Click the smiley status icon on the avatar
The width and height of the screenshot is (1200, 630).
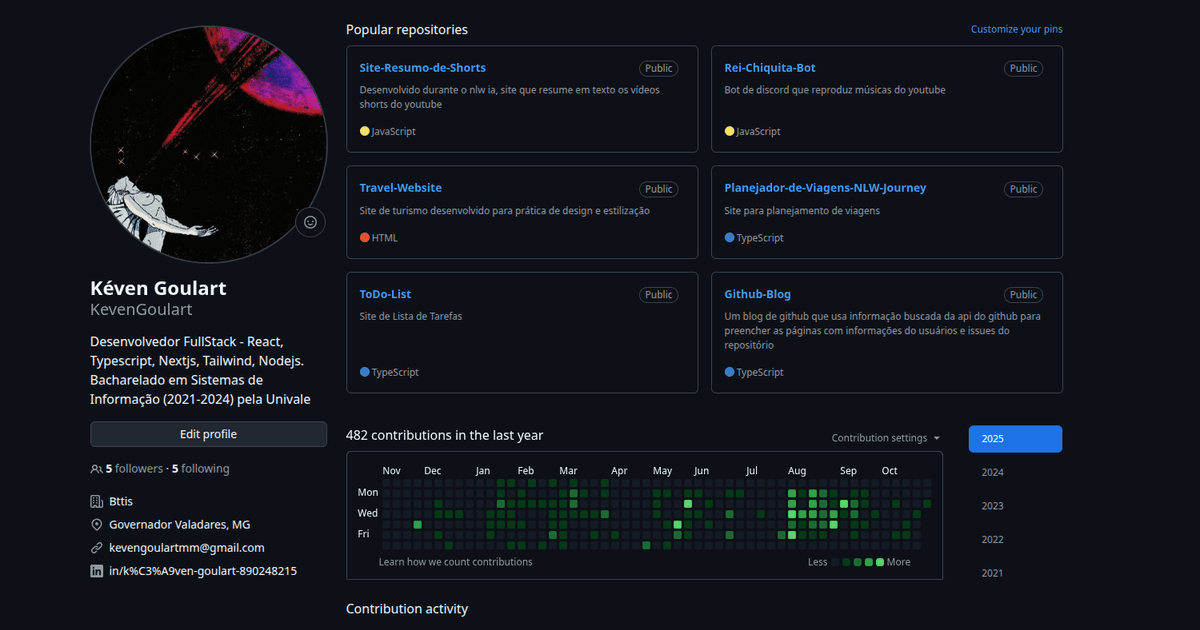coord(310,222)
